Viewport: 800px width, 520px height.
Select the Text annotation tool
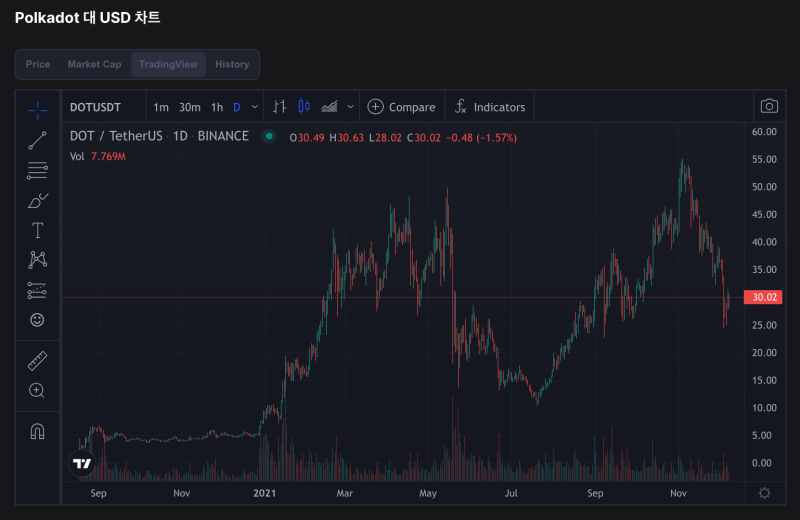[38, 230]
